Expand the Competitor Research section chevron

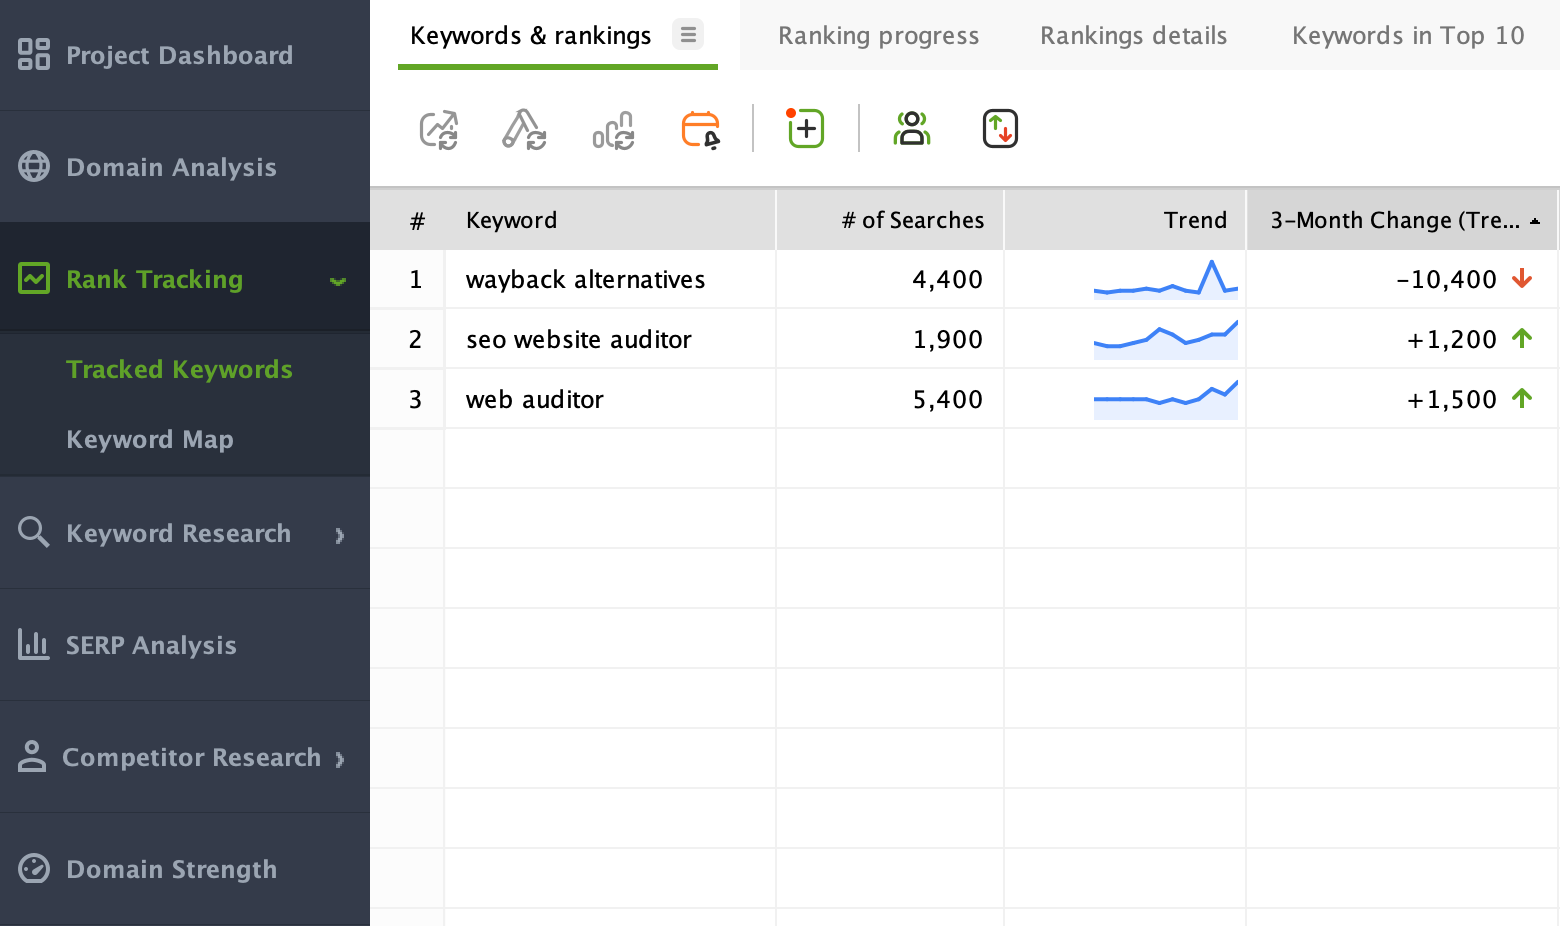[340, 759]
